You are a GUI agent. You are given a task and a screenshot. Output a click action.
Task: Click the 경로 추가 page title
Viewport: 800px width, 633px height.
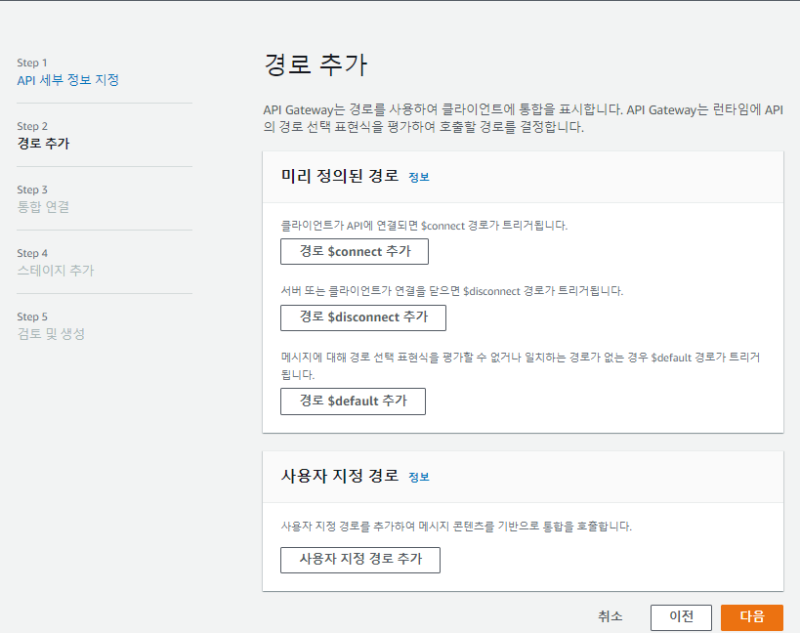point(315,66)
